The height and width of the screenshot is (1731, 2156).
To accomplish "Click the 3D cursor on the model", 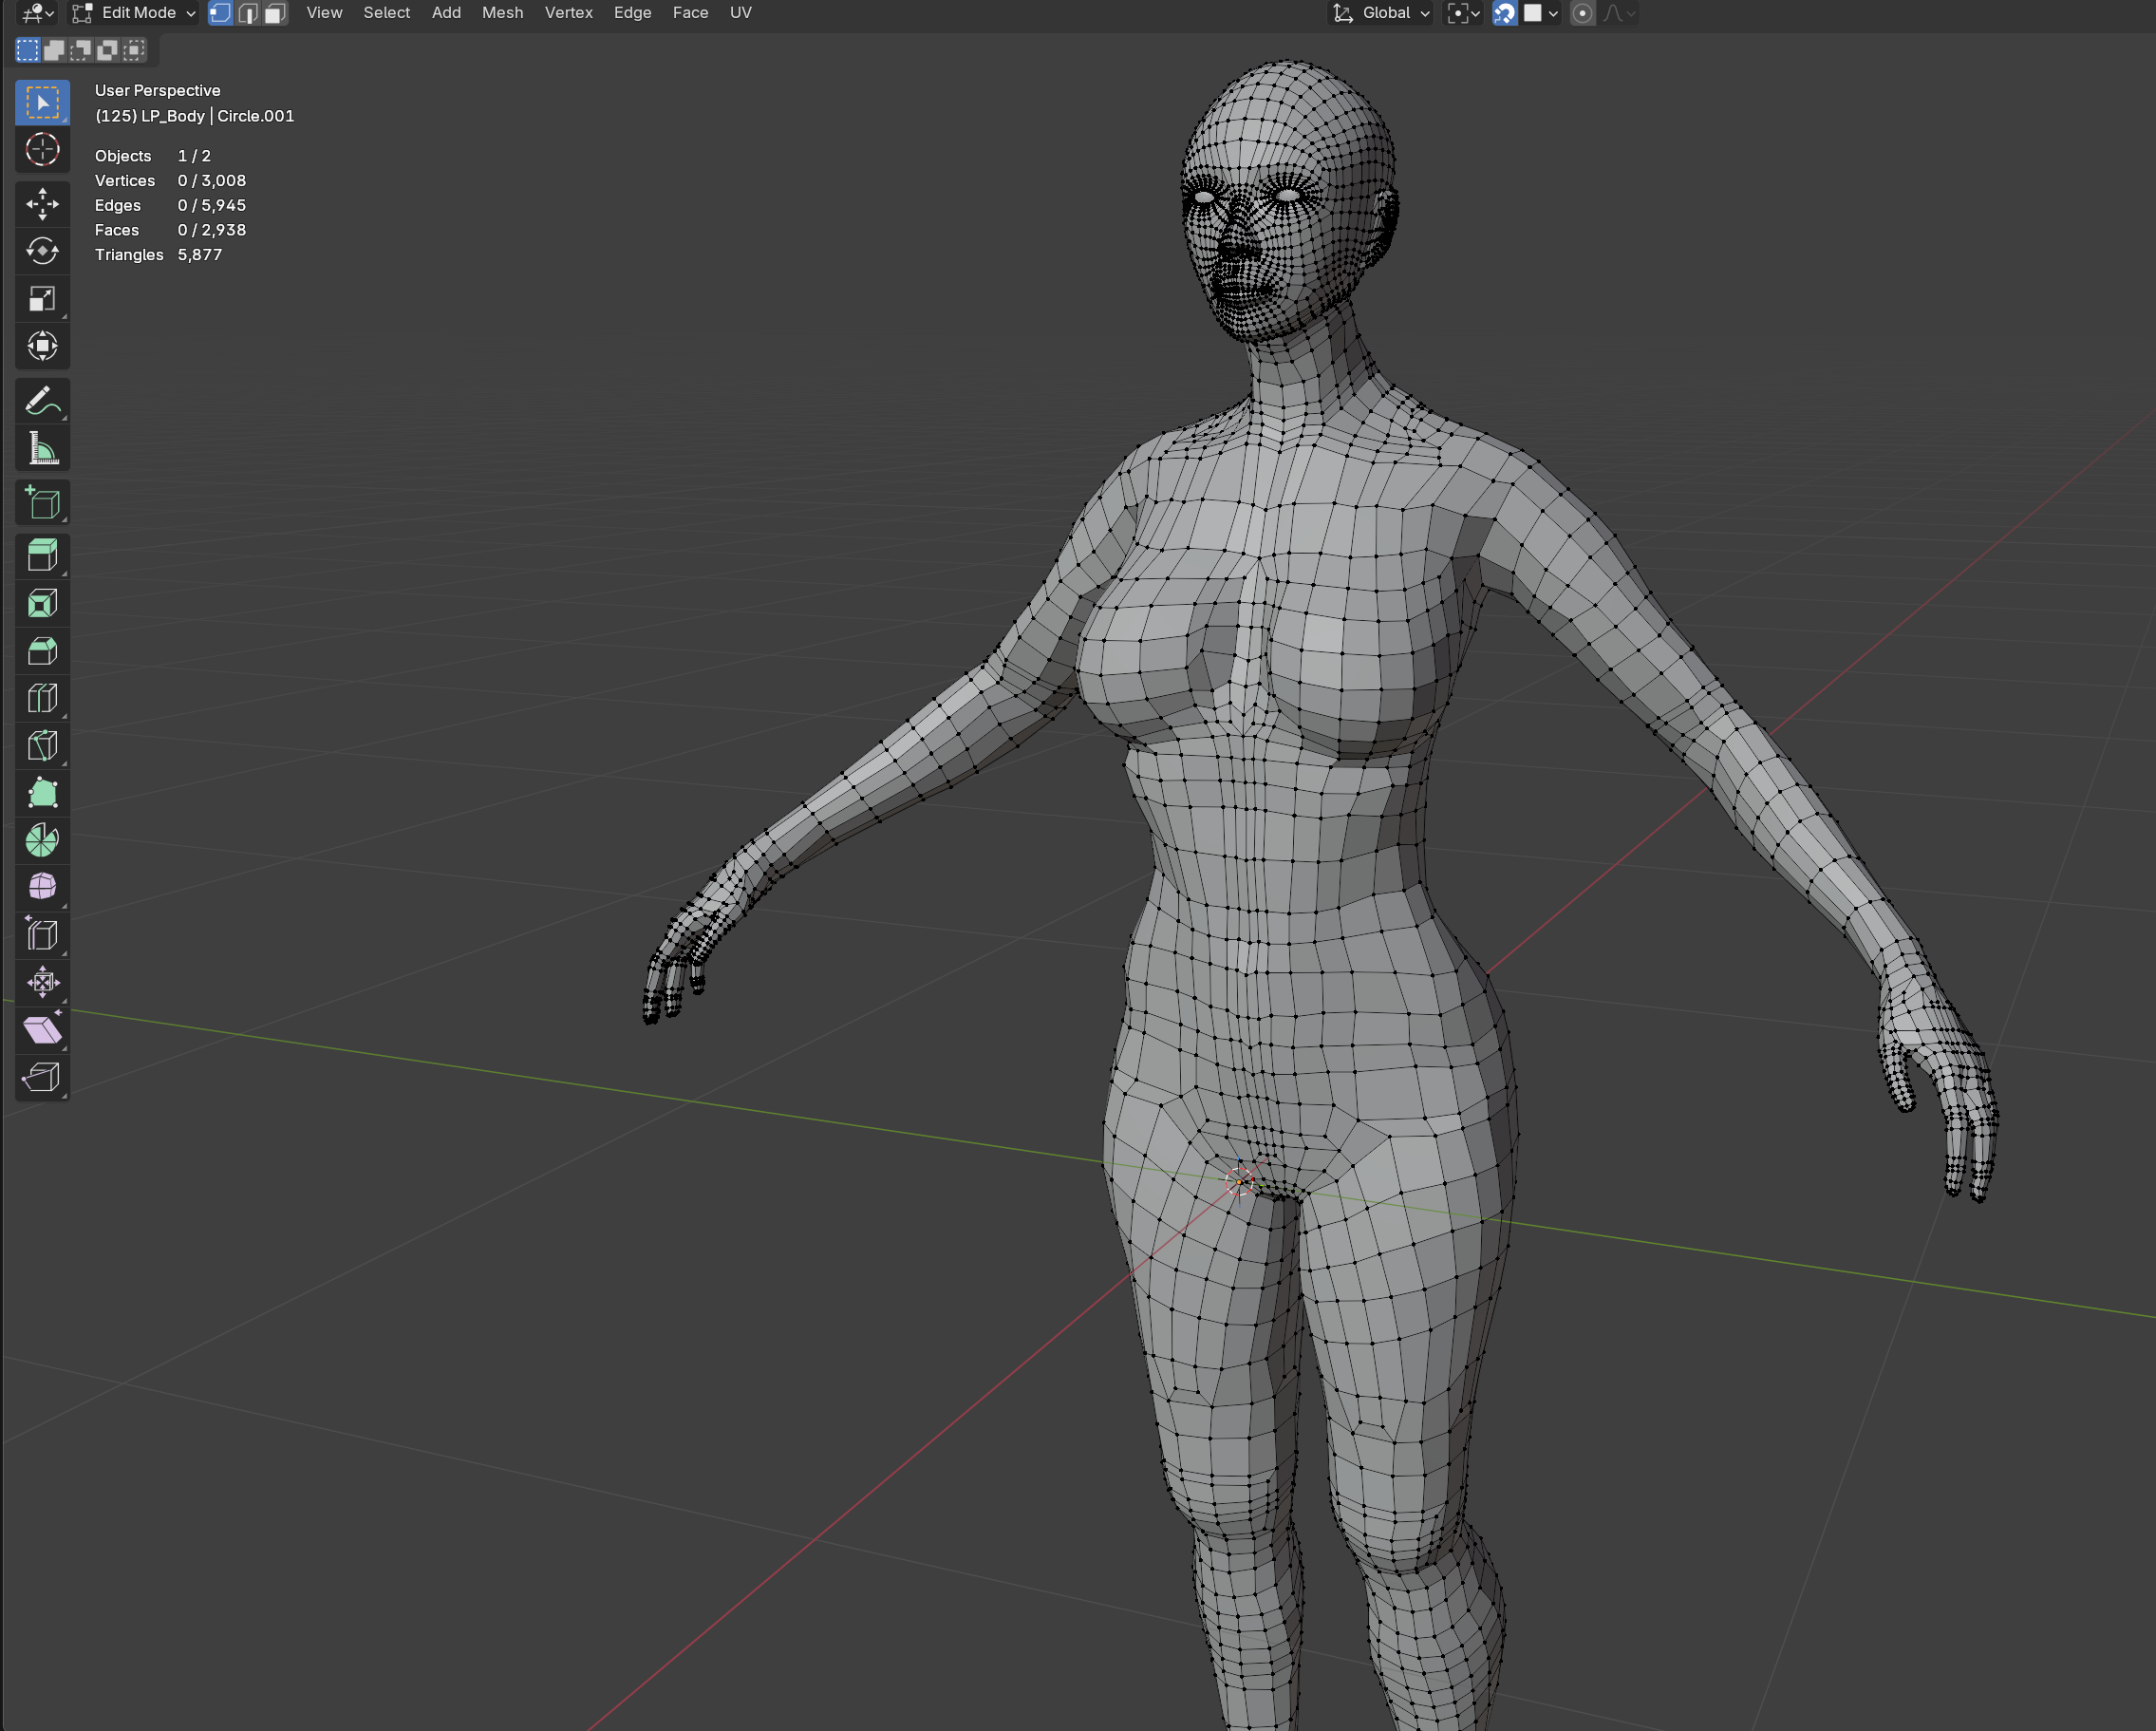I will point(1239,1181).
